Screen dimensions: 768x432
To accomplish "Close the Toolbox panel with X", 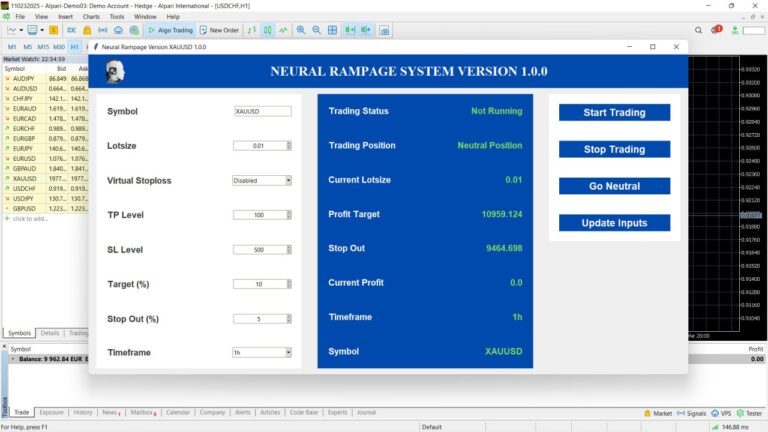I will pyautogui.click(x=4, y=347).
